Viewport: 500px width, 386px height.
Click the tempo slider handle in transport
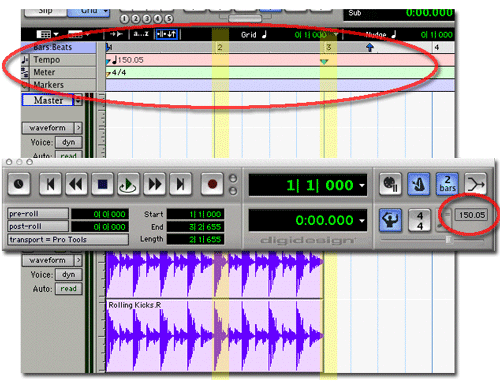click(449, 239)
